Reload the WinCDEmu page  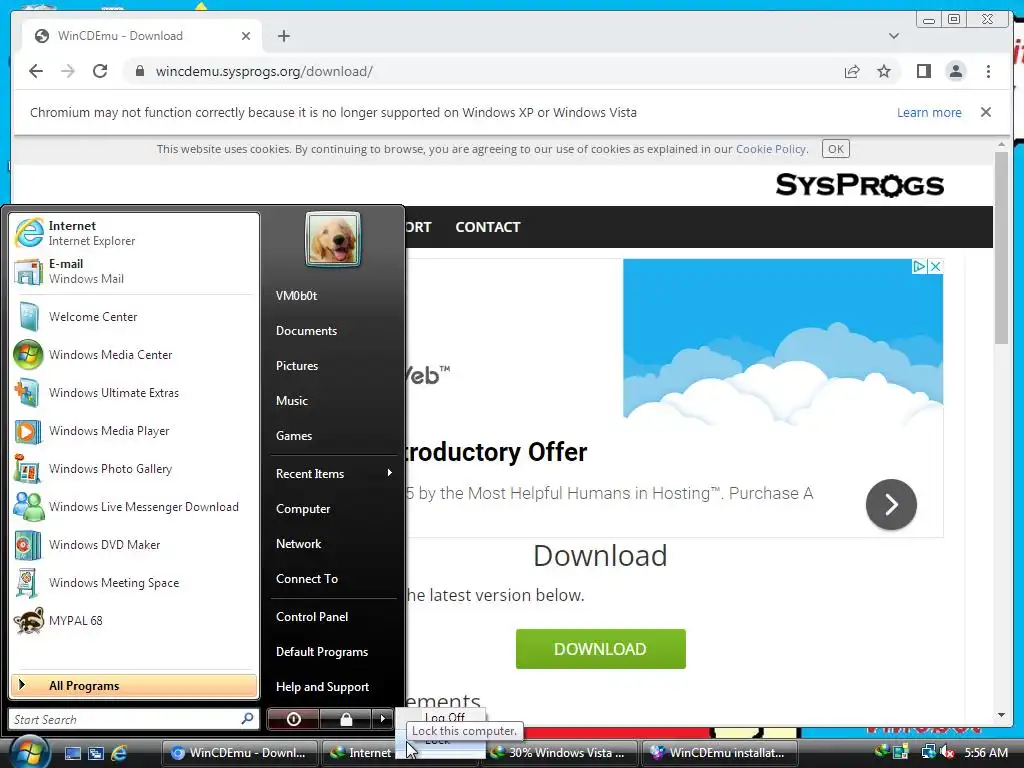(100, 71)
